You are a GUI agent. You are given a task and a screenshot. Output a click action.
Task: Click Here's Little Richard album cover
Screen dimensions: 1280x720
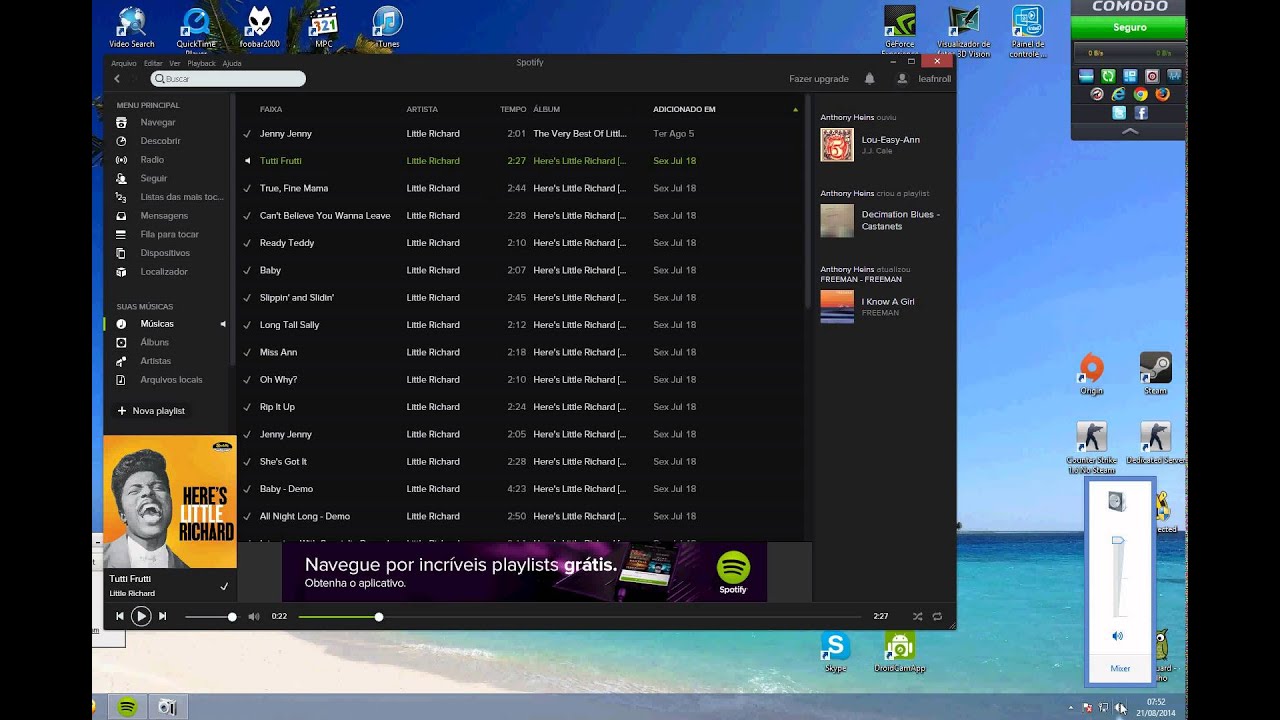tap(170, 502)
